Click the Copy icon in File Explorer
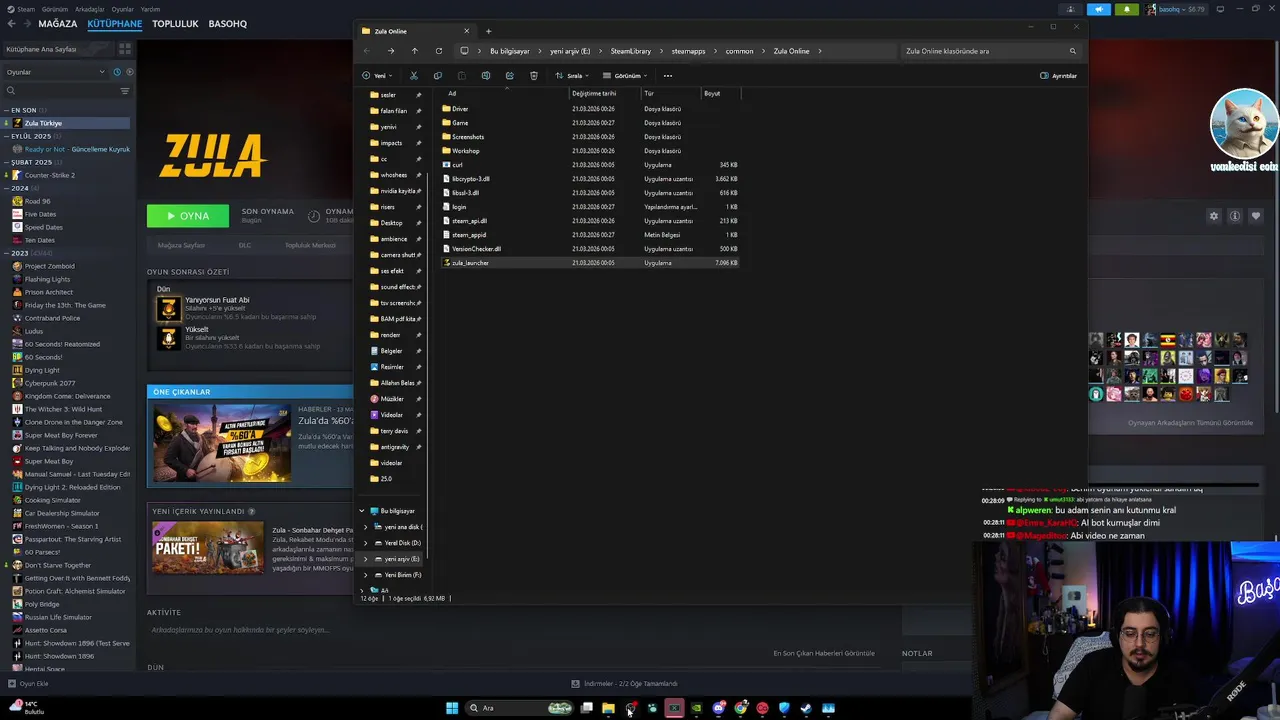The width and height of the screenshot is (1280, 720). [437, 75]
